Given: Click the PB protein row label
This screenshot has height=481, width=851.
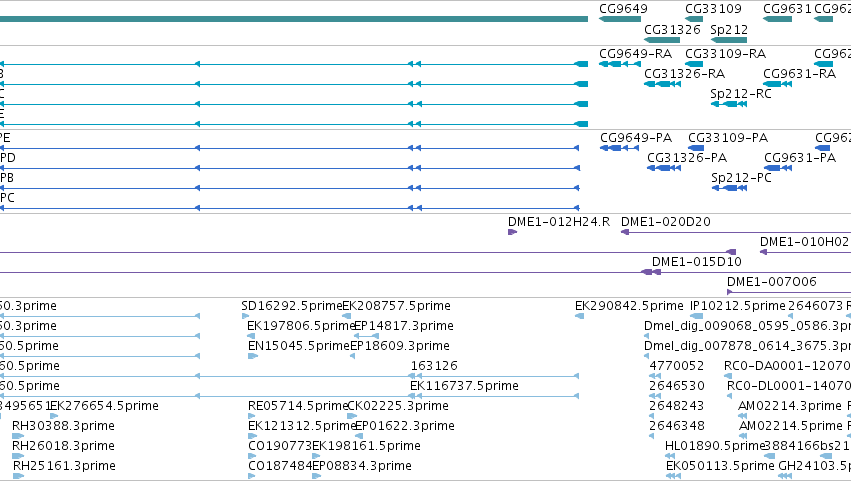Looking at the screenshot, I should 7,178.
